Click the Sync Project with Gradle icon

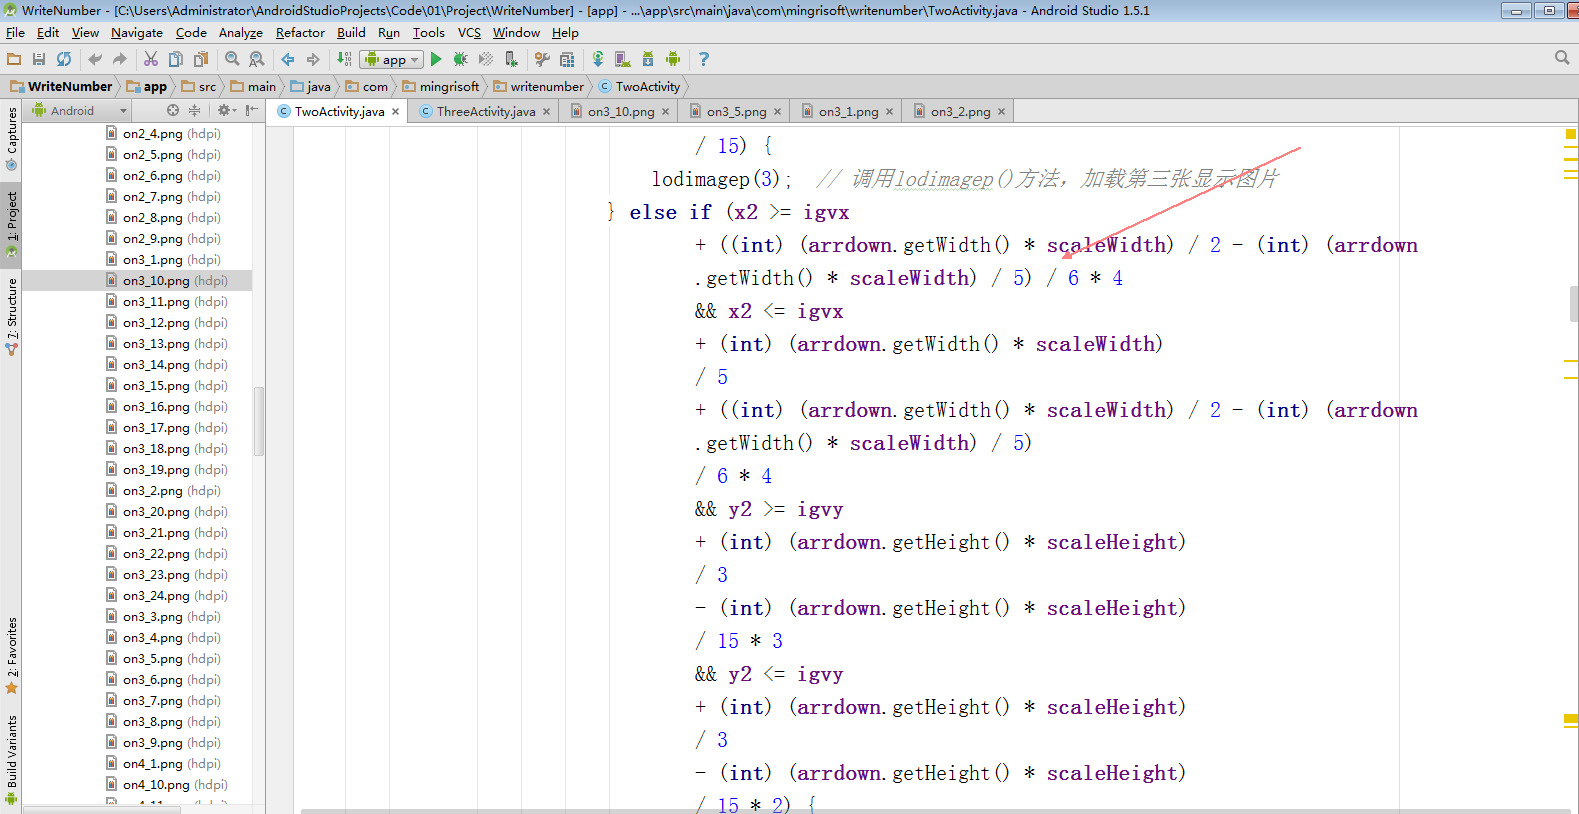pyautogui.click(x=598, y=59)
